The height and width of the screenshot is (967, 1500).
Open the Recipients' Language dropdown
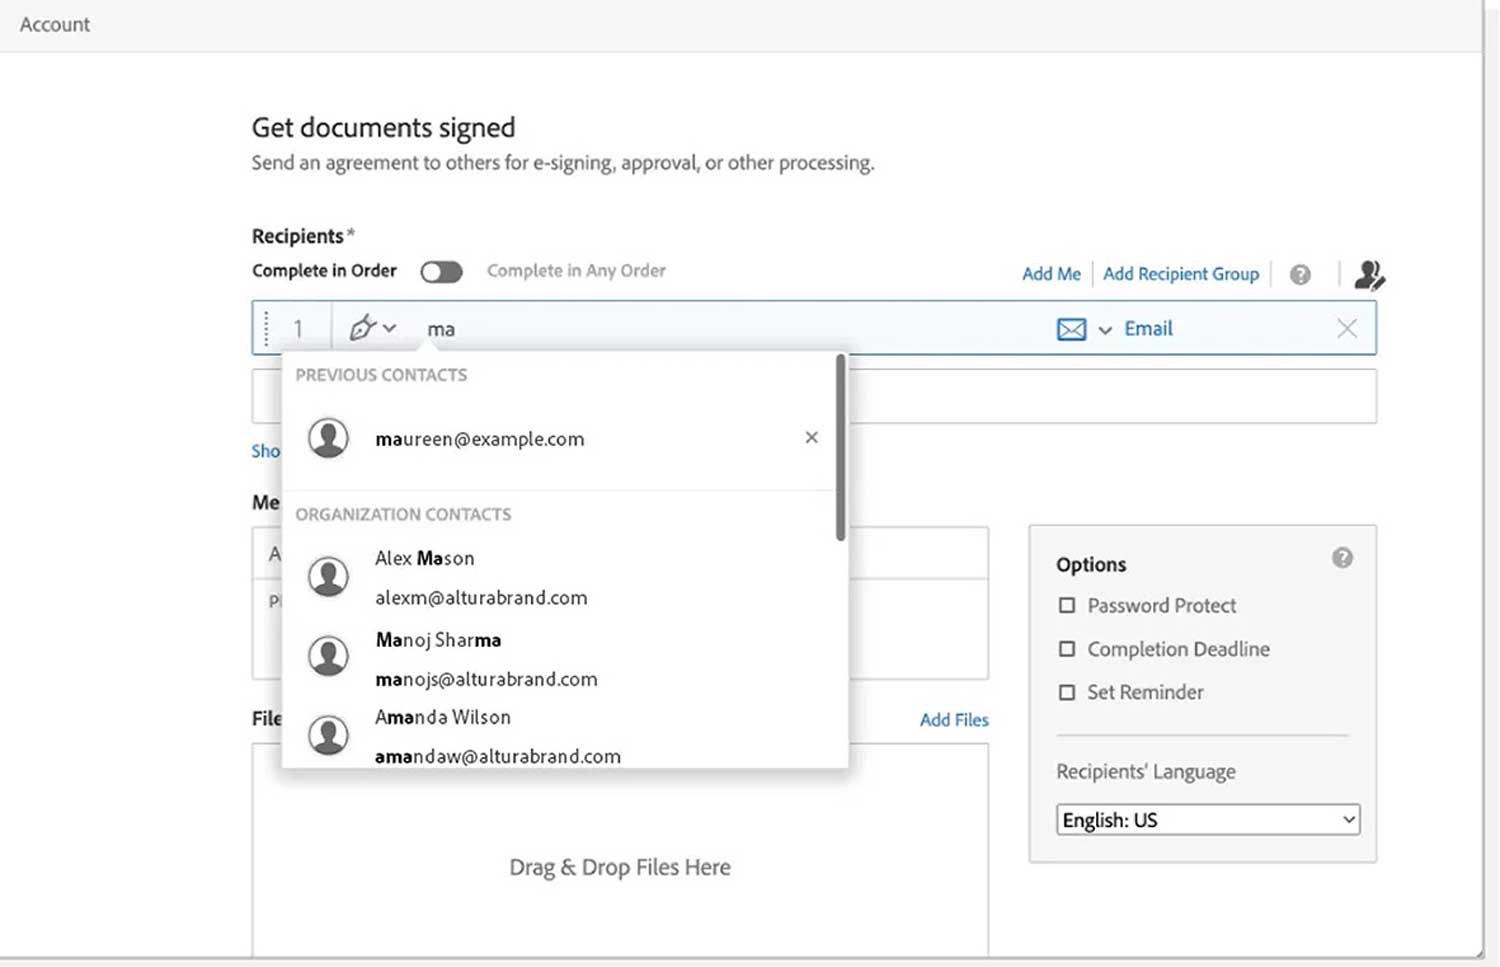tap(1207, 820)
